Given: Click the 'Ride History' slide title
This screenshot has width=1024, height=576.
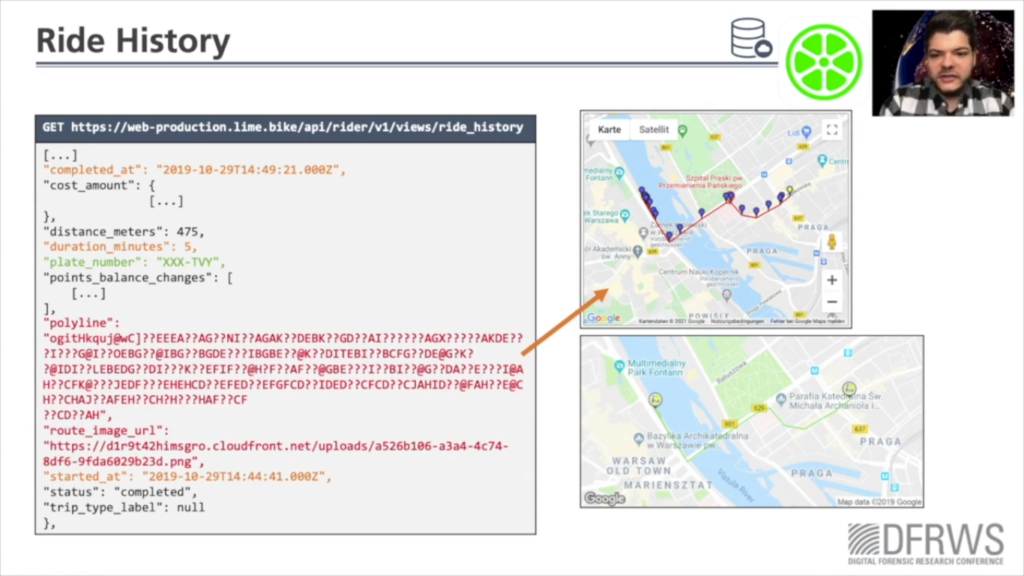Looking at the screenshot, I should [133, 40].
